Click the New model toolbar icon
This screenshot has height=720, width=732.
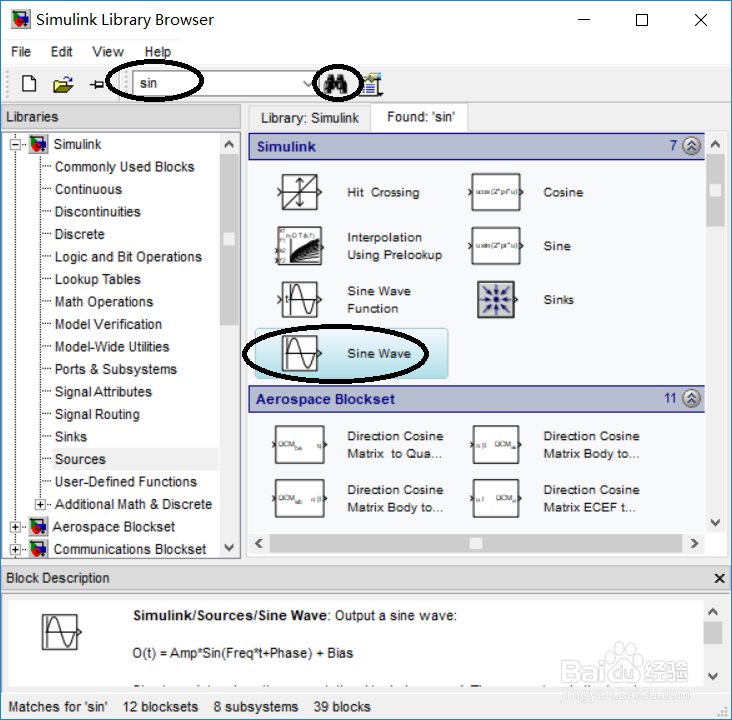pyautogui.click(x=29, y=84)
